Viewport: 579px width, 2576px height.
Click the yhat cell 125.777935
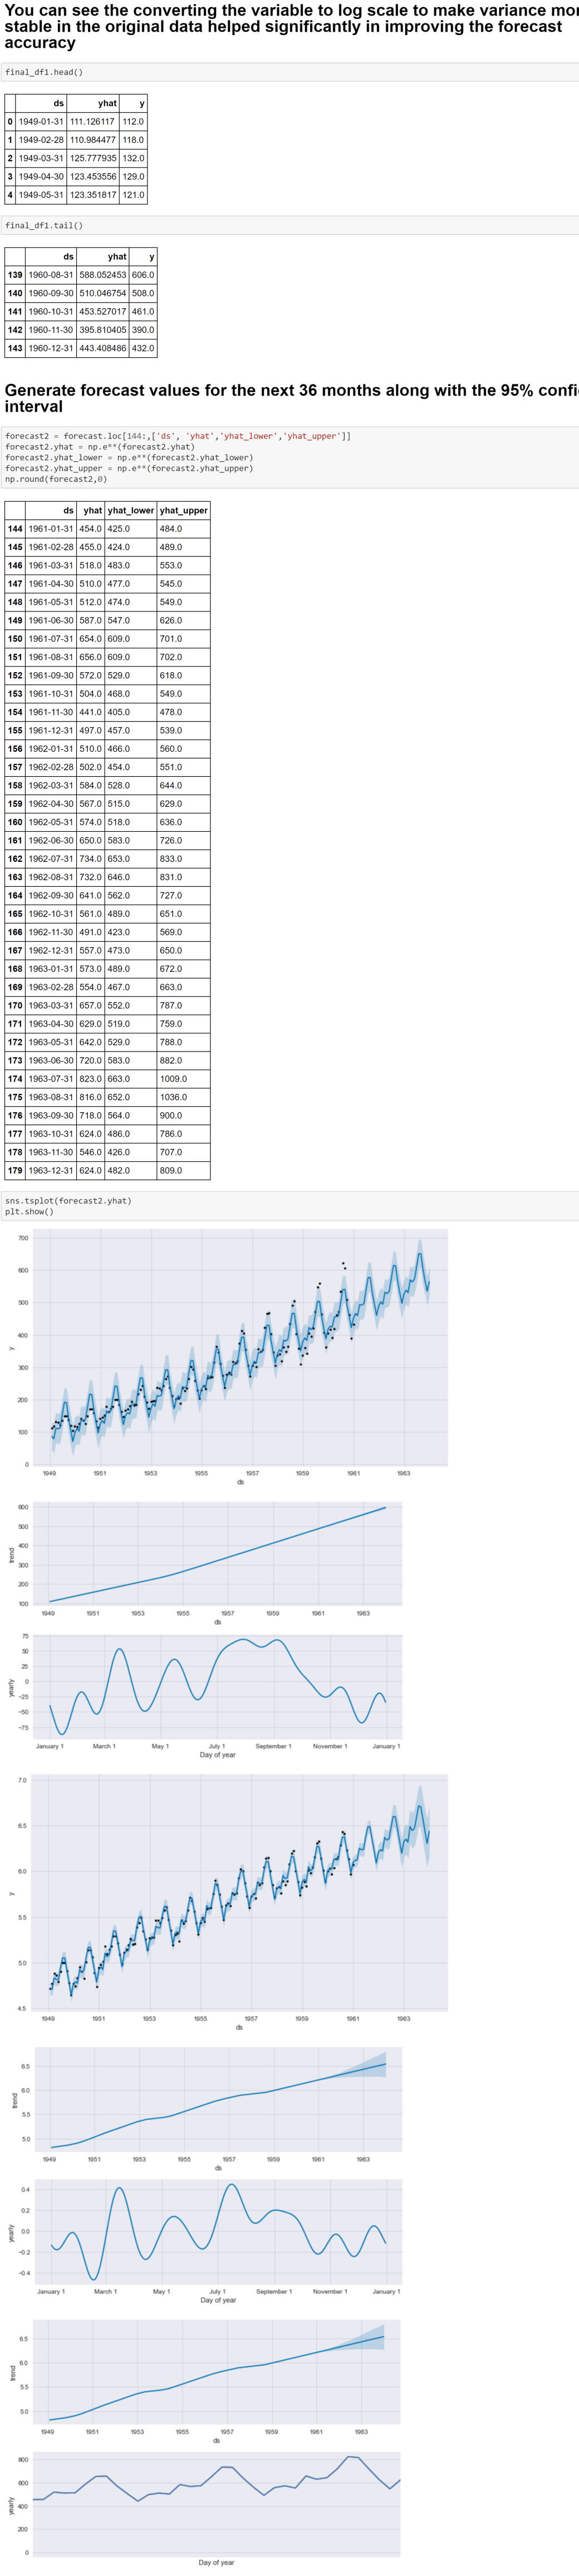[93, 158]
